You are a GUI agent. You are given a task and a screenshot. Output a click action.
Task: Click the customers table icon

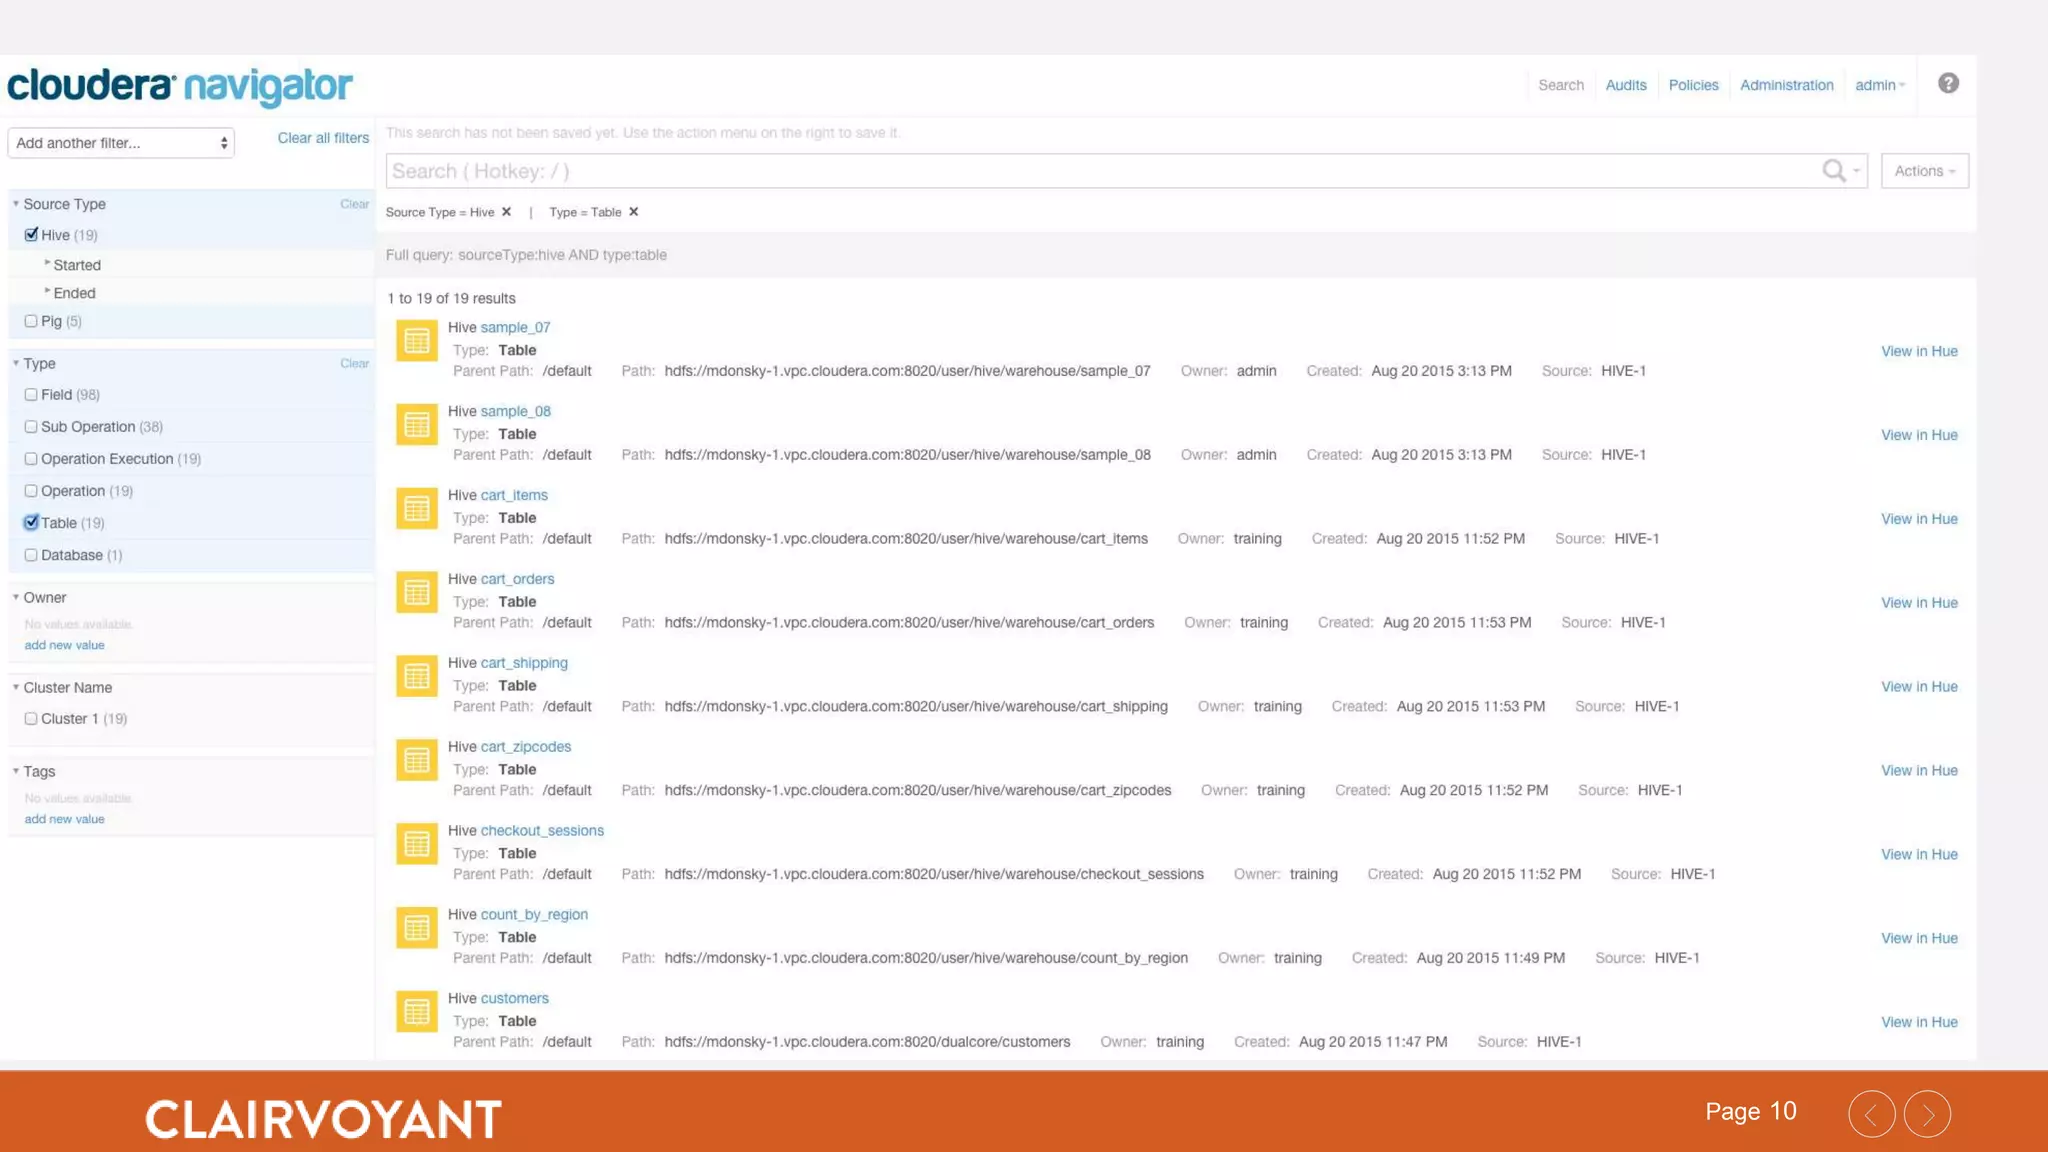(416, 1012)
